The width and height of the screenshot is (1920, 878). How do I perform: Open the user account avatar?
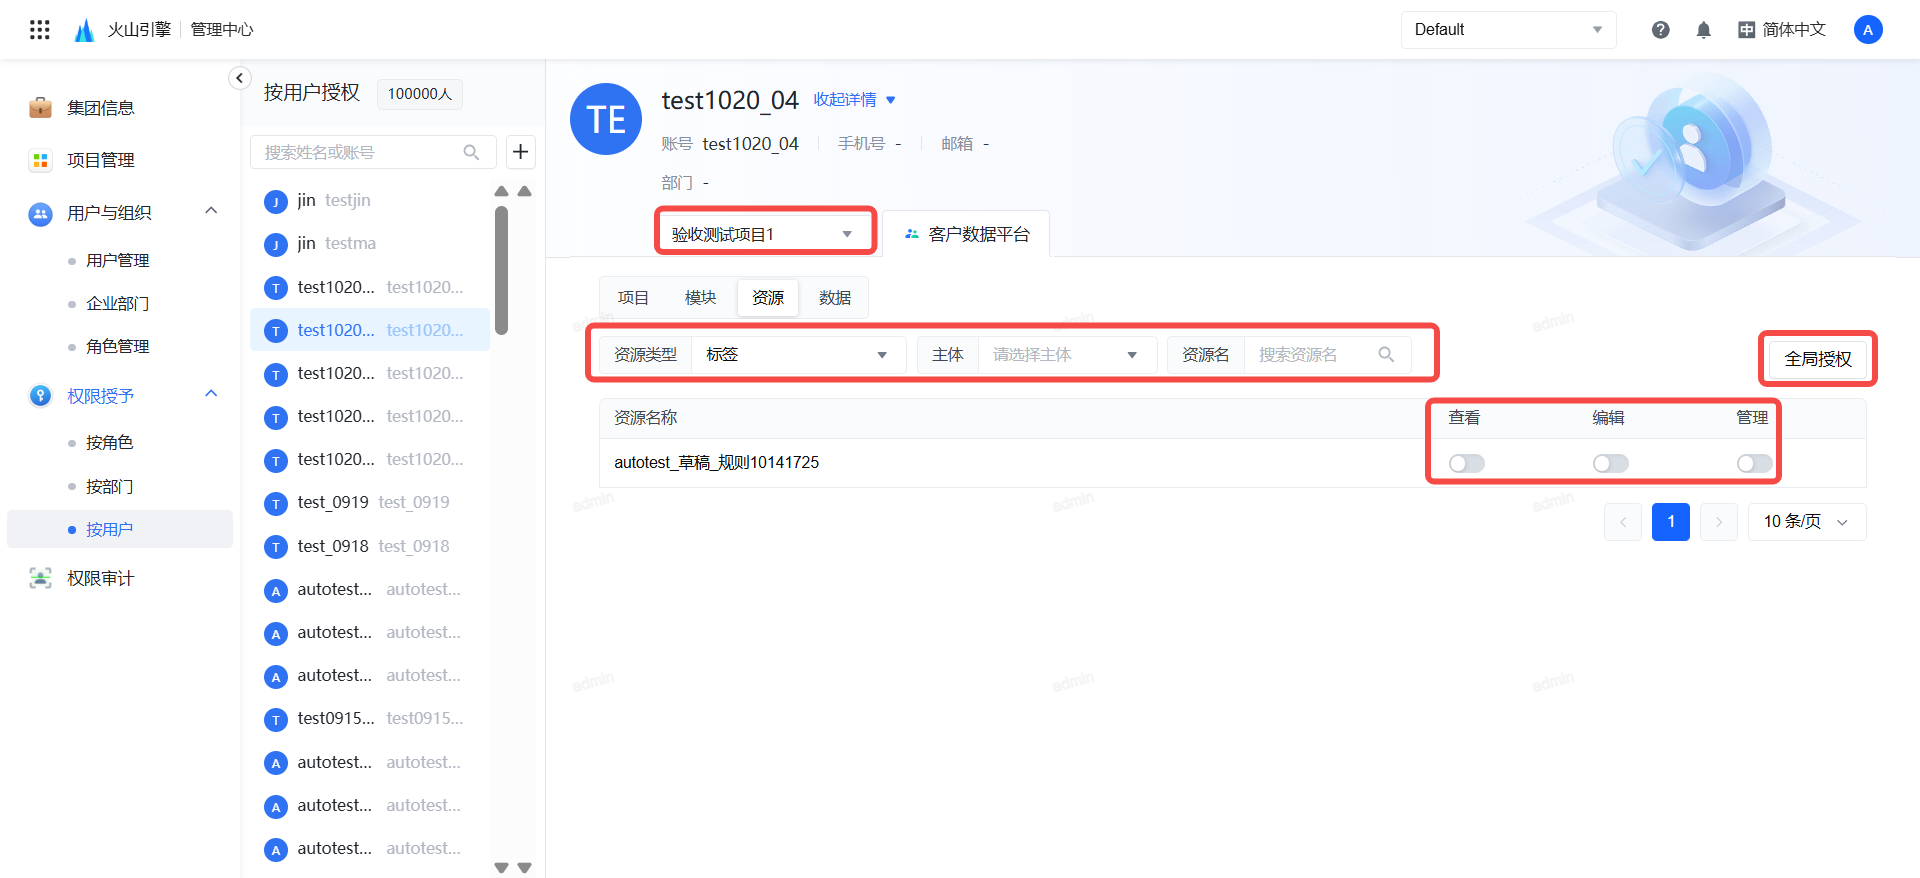[1868, 30]
